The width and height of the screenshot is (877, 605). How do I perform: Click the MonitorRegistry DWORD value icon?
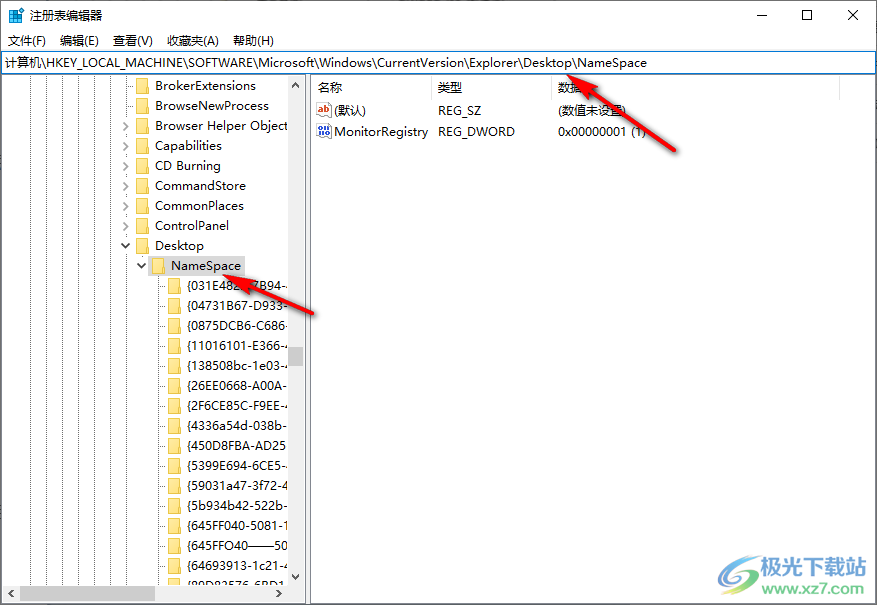(x=324, y=131)
